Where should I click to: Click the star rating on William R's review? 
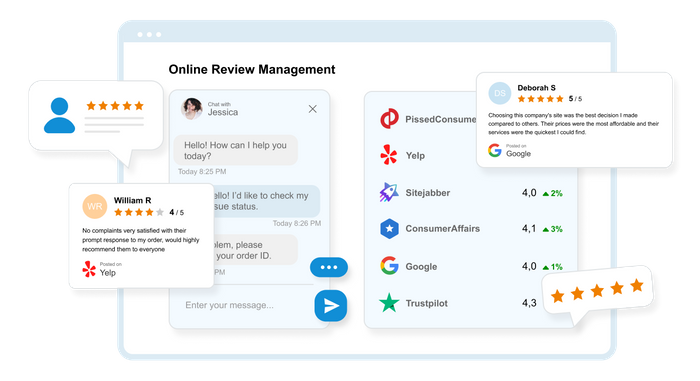click(x=139, y=212)
